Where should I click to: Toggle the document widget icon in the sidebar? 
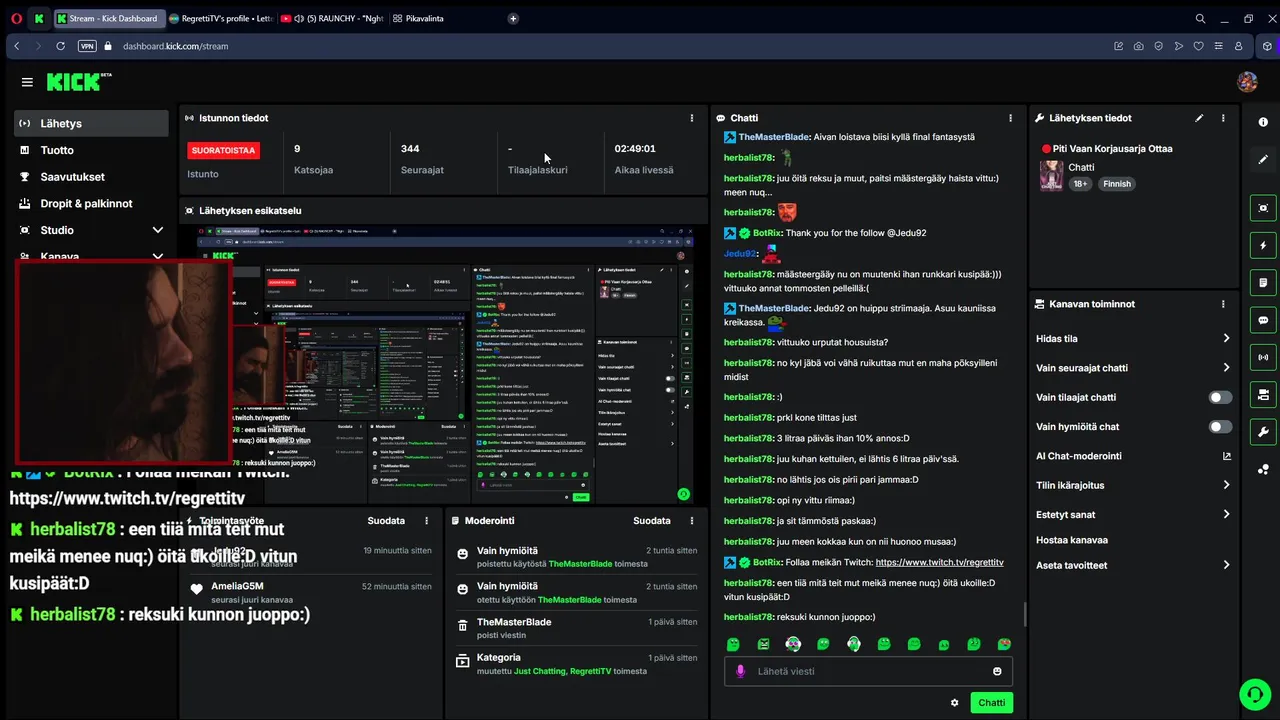[x=1263, y=283]
